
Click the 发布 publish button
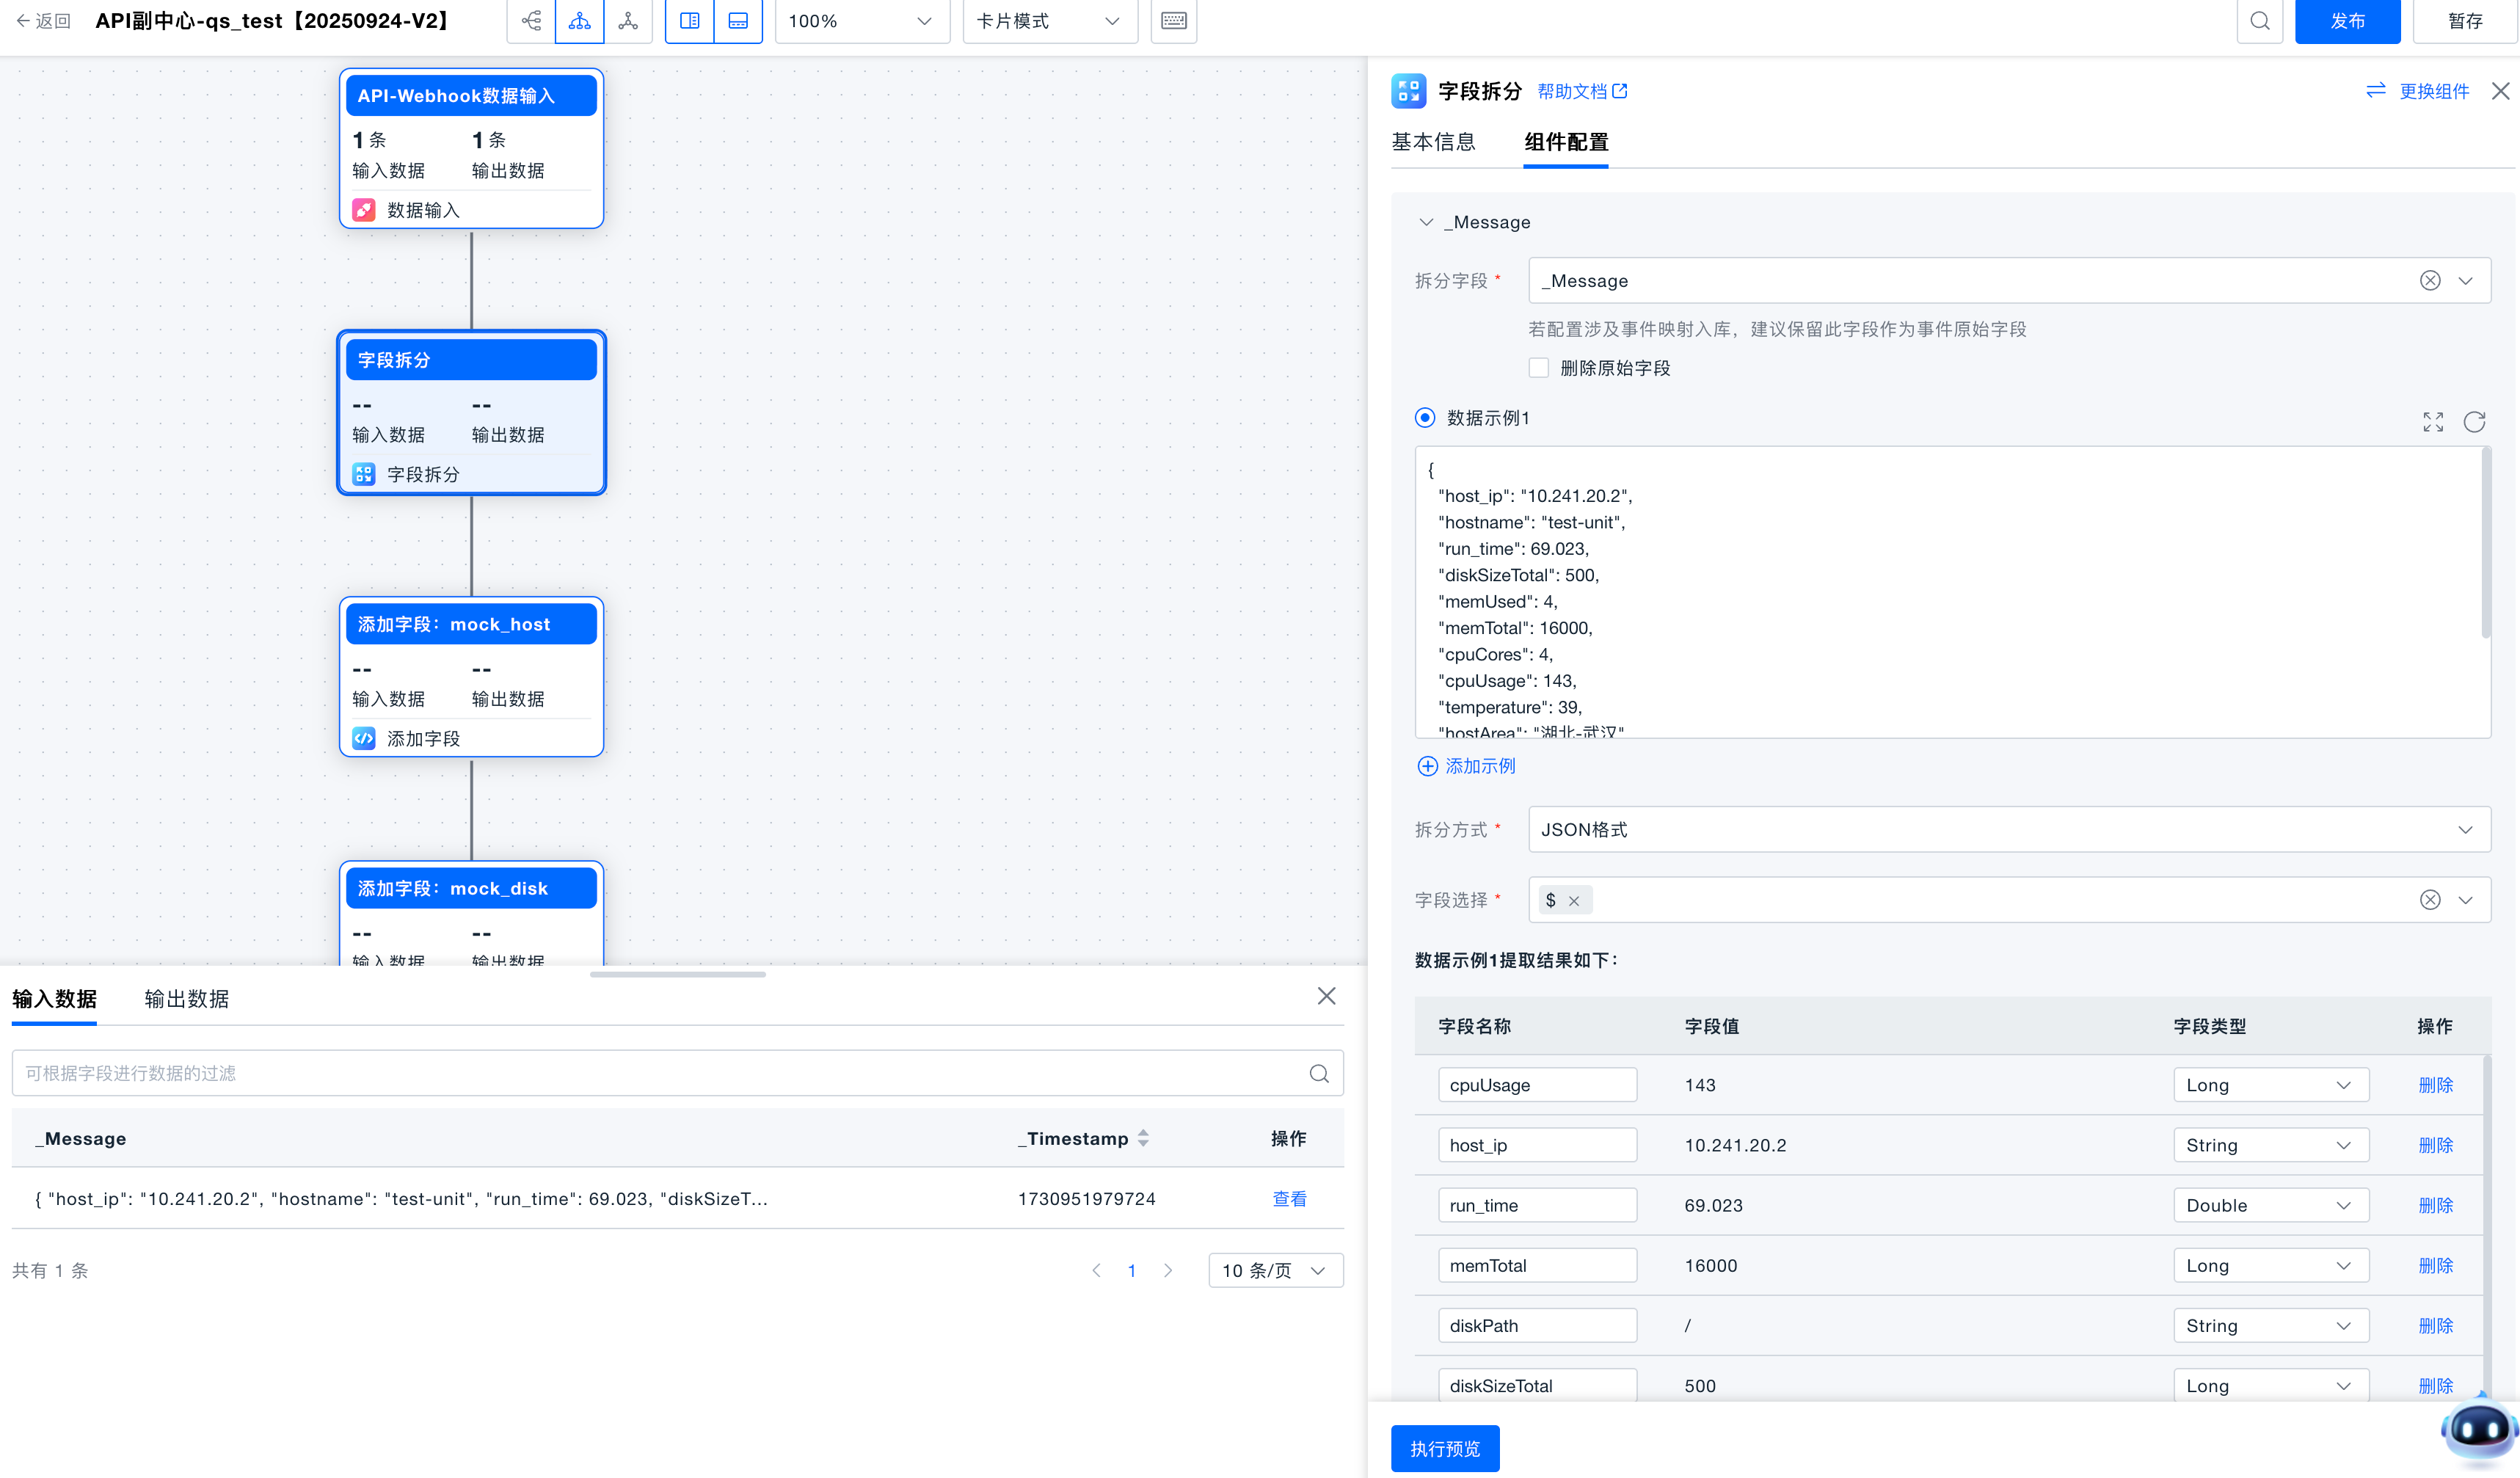pos(2347,20)
